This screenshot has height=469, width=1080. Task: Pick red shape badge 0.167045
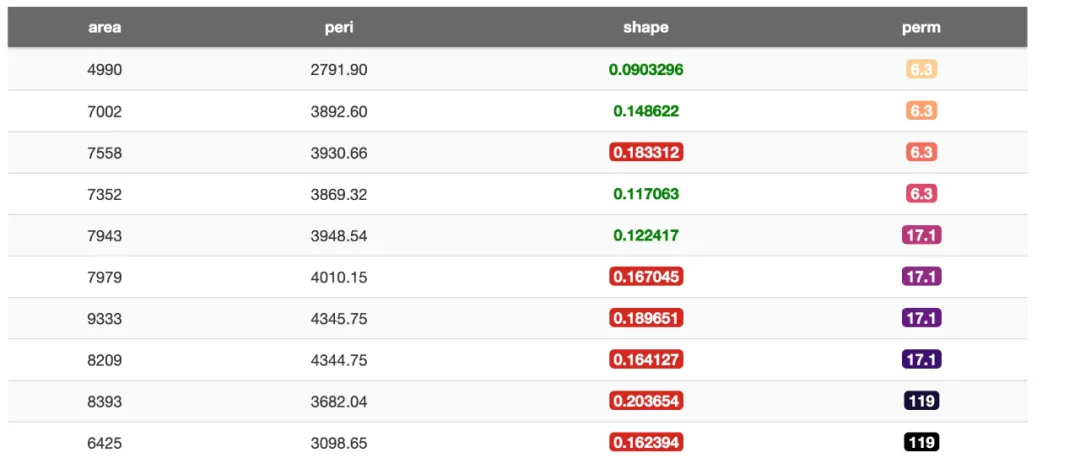646,277
